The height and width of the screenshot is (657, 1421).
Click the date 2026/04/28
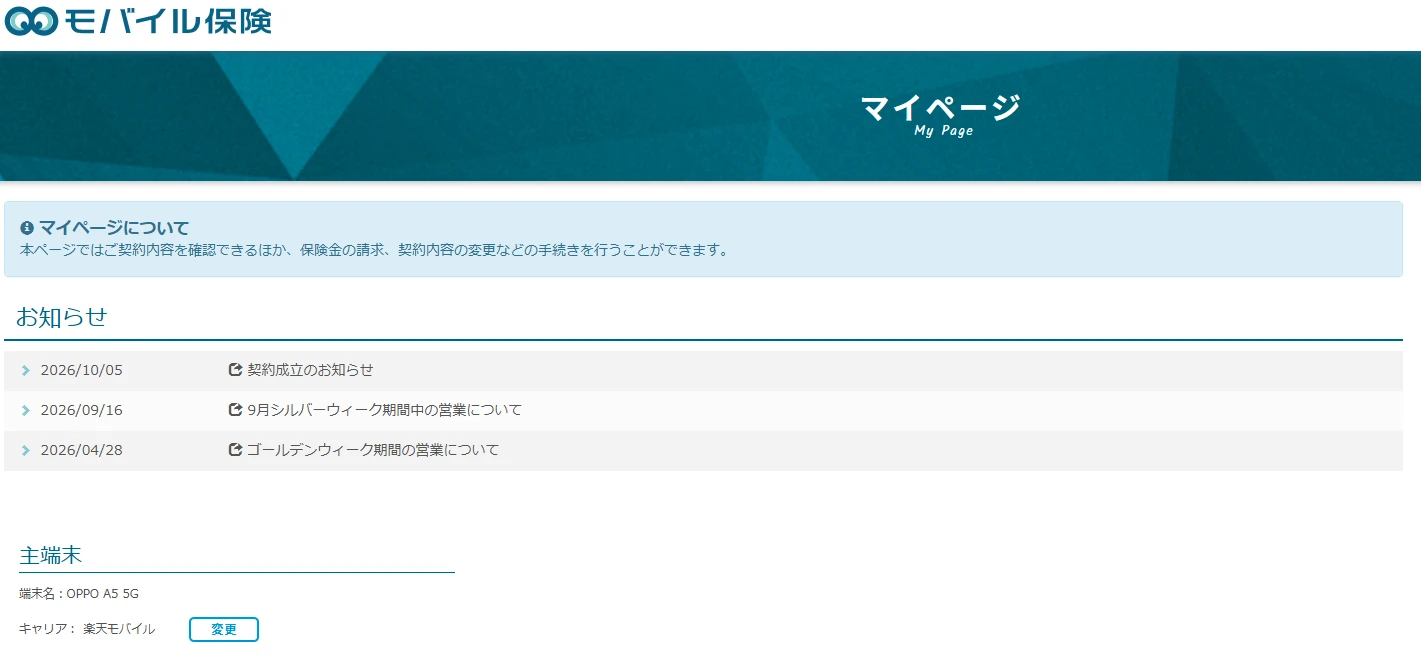81,450
